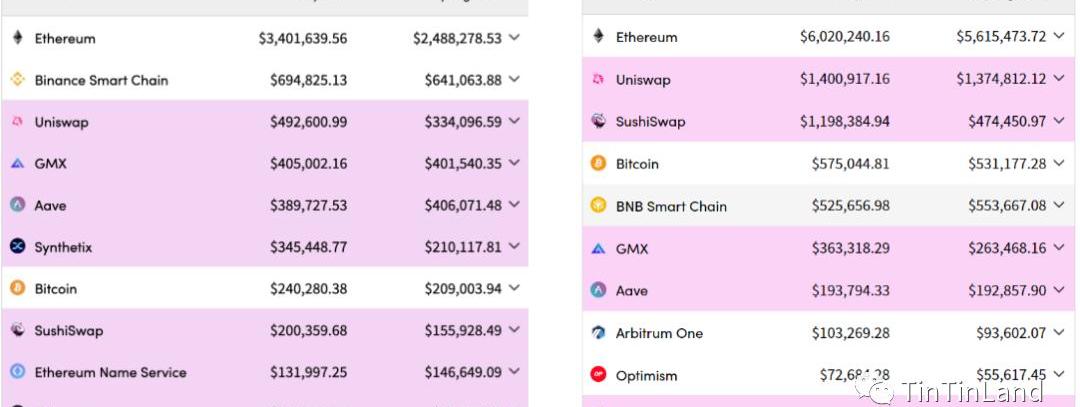The width and height of the screenshot is (1080, 407).
Task: Click the SushiSwap icon in right table
Action: tap(599, 121)
